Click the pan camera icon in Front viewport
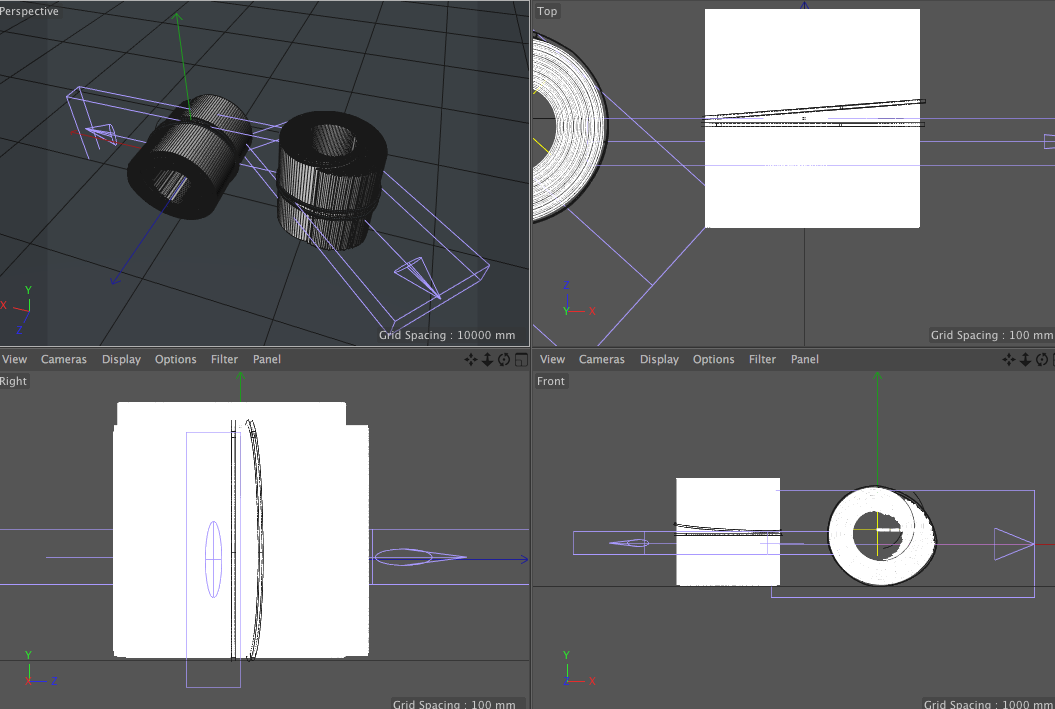 coord(1009,360)
